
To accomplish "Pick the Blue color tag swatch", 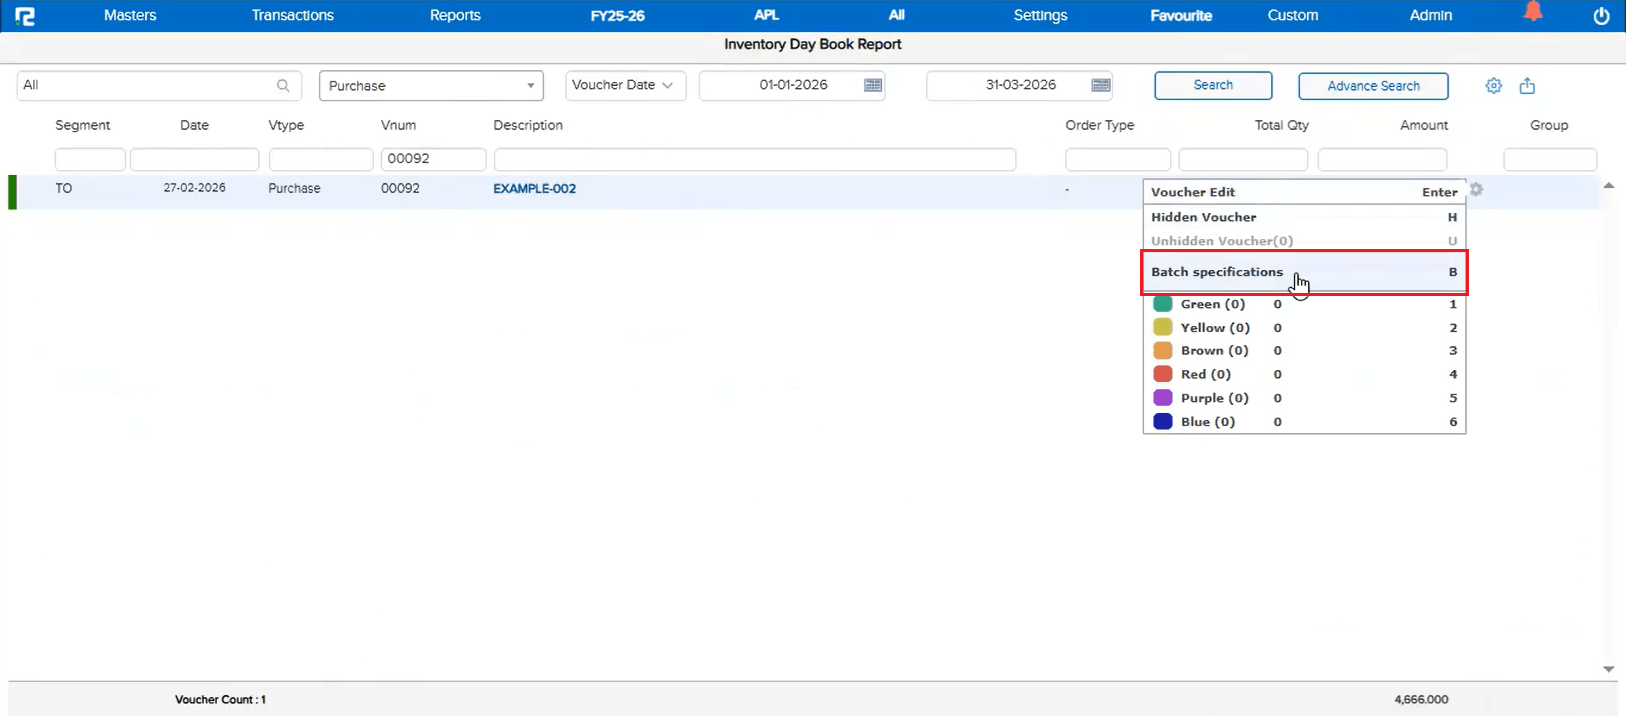I will pyautogui.click(x=1162, y=422).
